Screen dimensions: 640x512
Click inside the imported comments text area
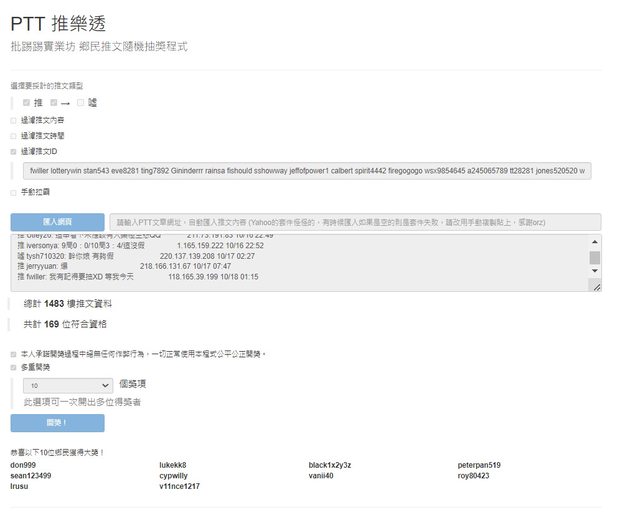300,263
